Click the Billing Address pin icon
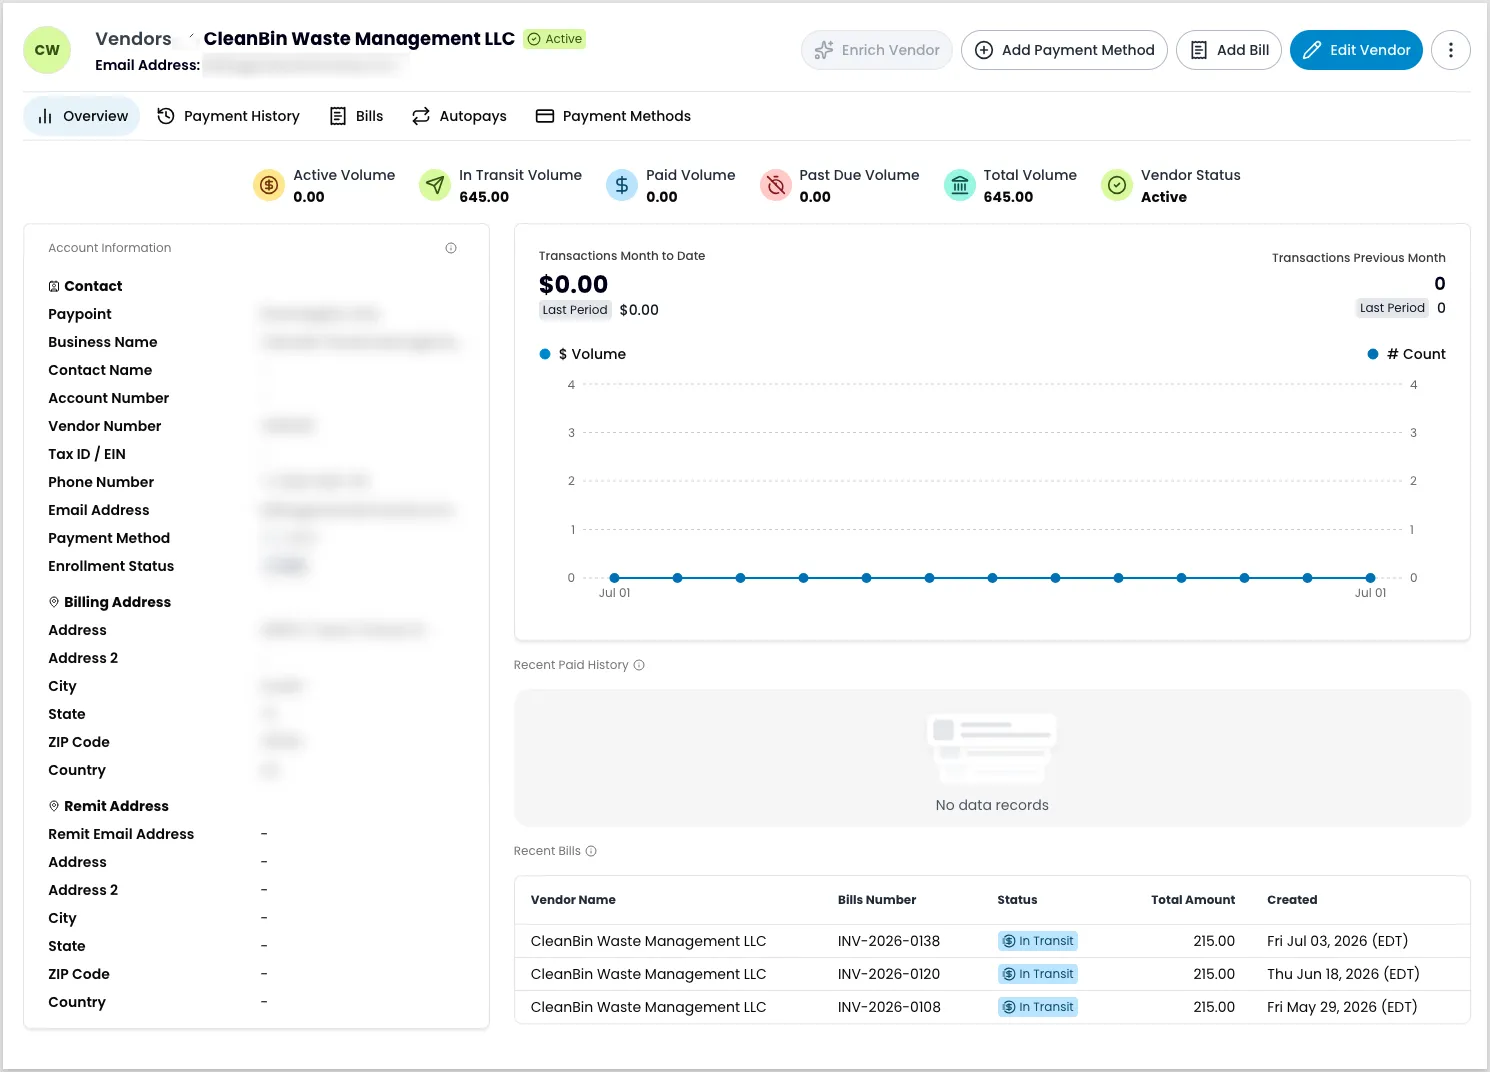 pyautogui.click(x=54, y=602)
